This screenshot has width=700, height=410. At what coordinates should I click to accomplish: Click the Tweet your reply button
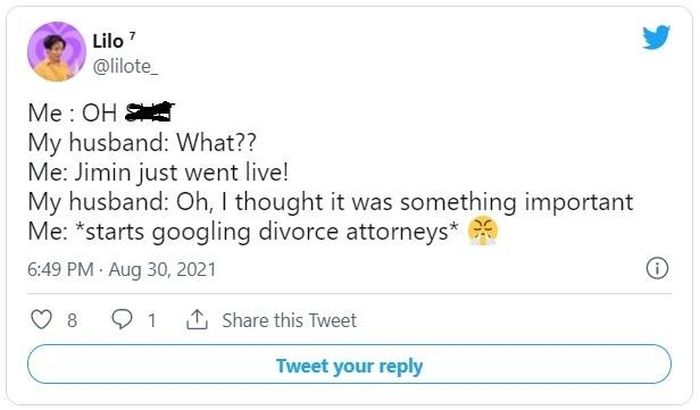pyautogui.click(x=349, y=364)
